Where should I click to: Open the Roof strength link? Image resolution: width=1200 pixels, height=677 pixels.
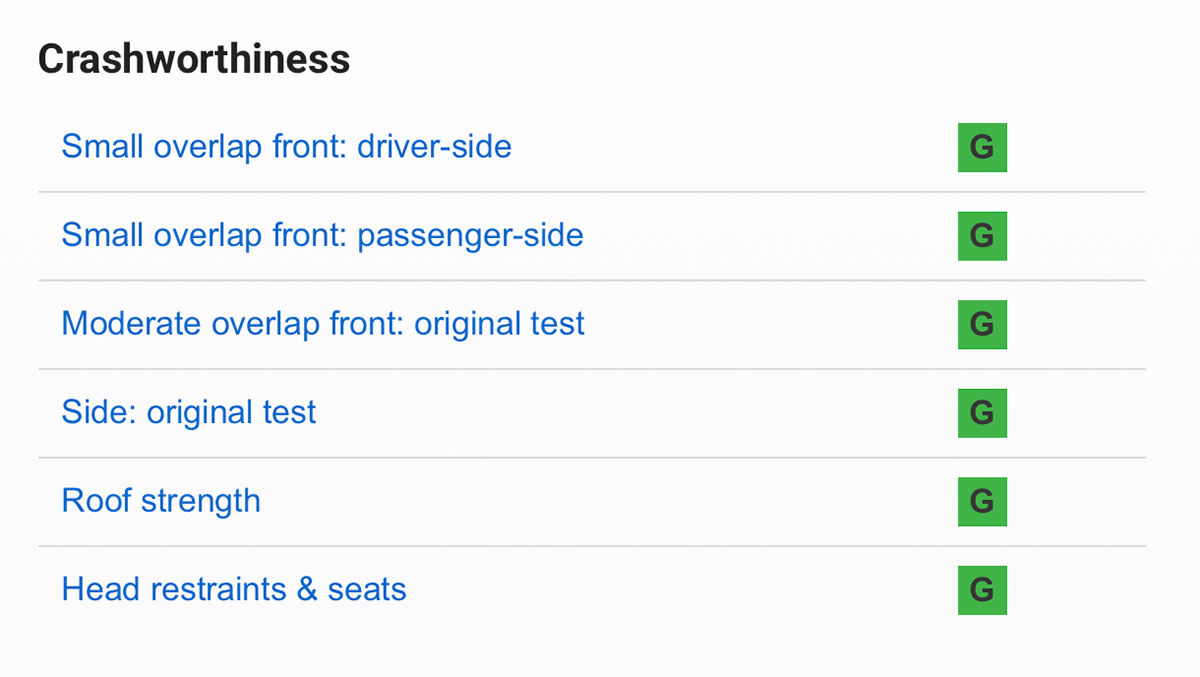161,501
